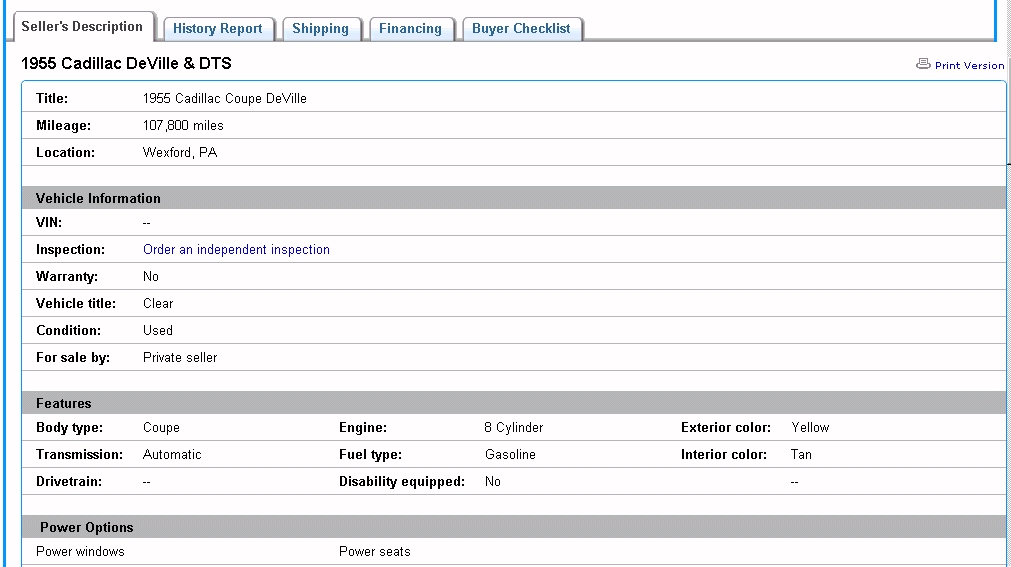Click the Drivetrain label

(69, 482)
